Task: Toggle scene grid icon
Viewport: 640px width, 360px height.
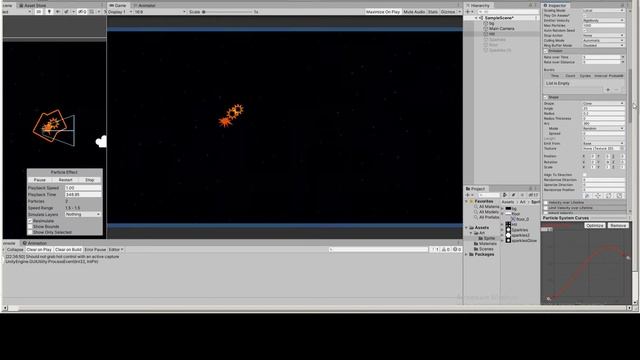Action: pyautogui.click(x=91, y=12)
